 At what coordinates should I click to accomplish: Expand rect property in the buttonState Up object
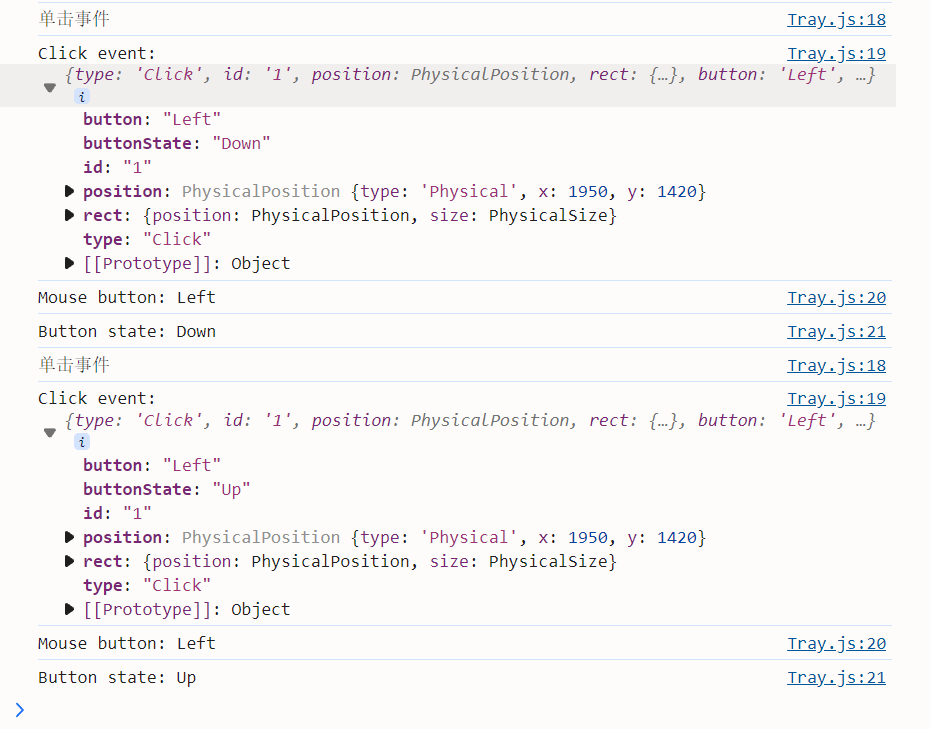69,561
